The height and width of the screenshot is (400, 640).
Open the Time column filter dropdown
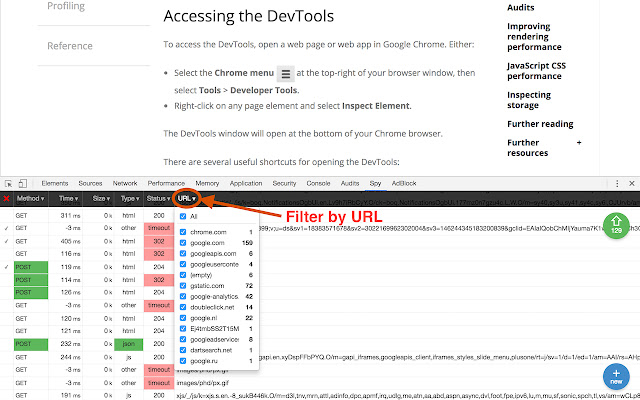[x=69, y=199]
